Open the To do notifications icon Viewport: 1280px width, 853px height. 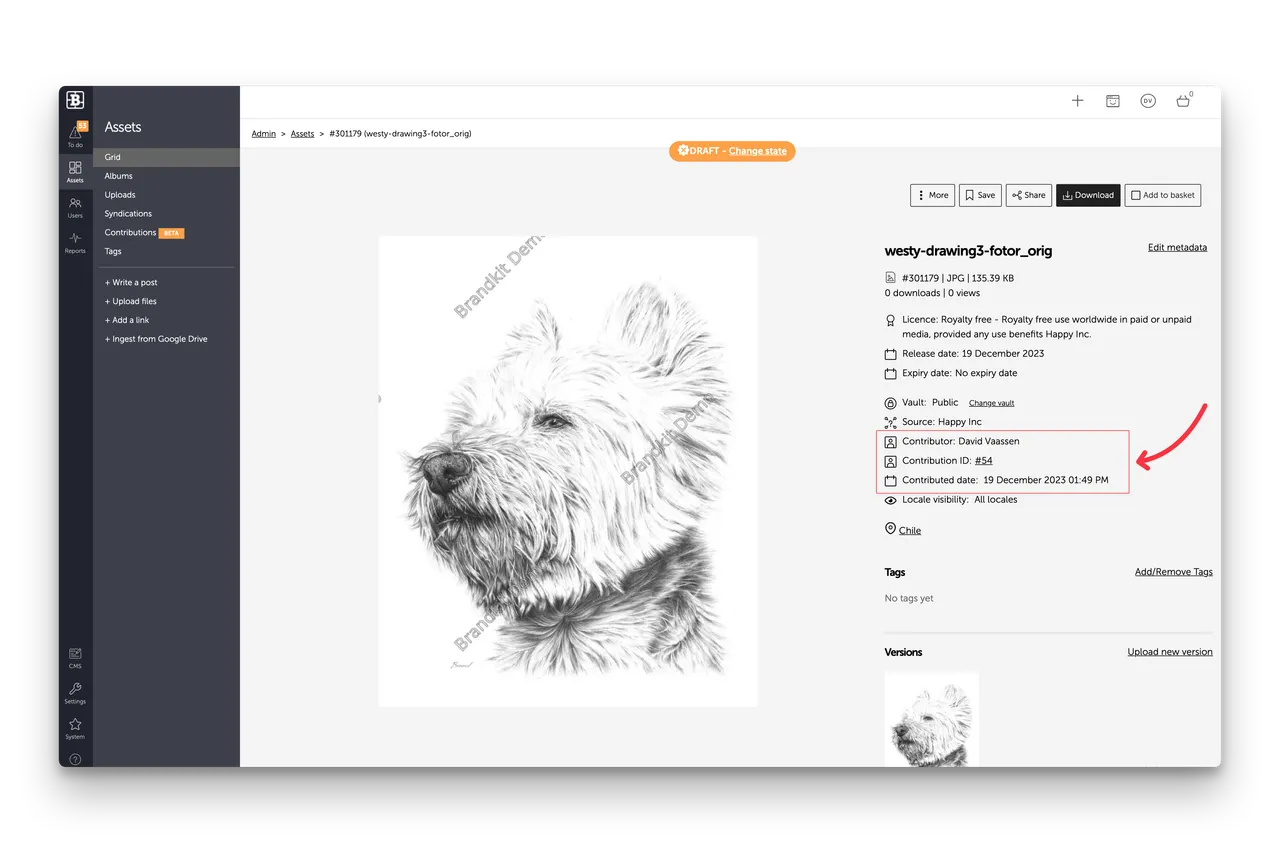75,134
